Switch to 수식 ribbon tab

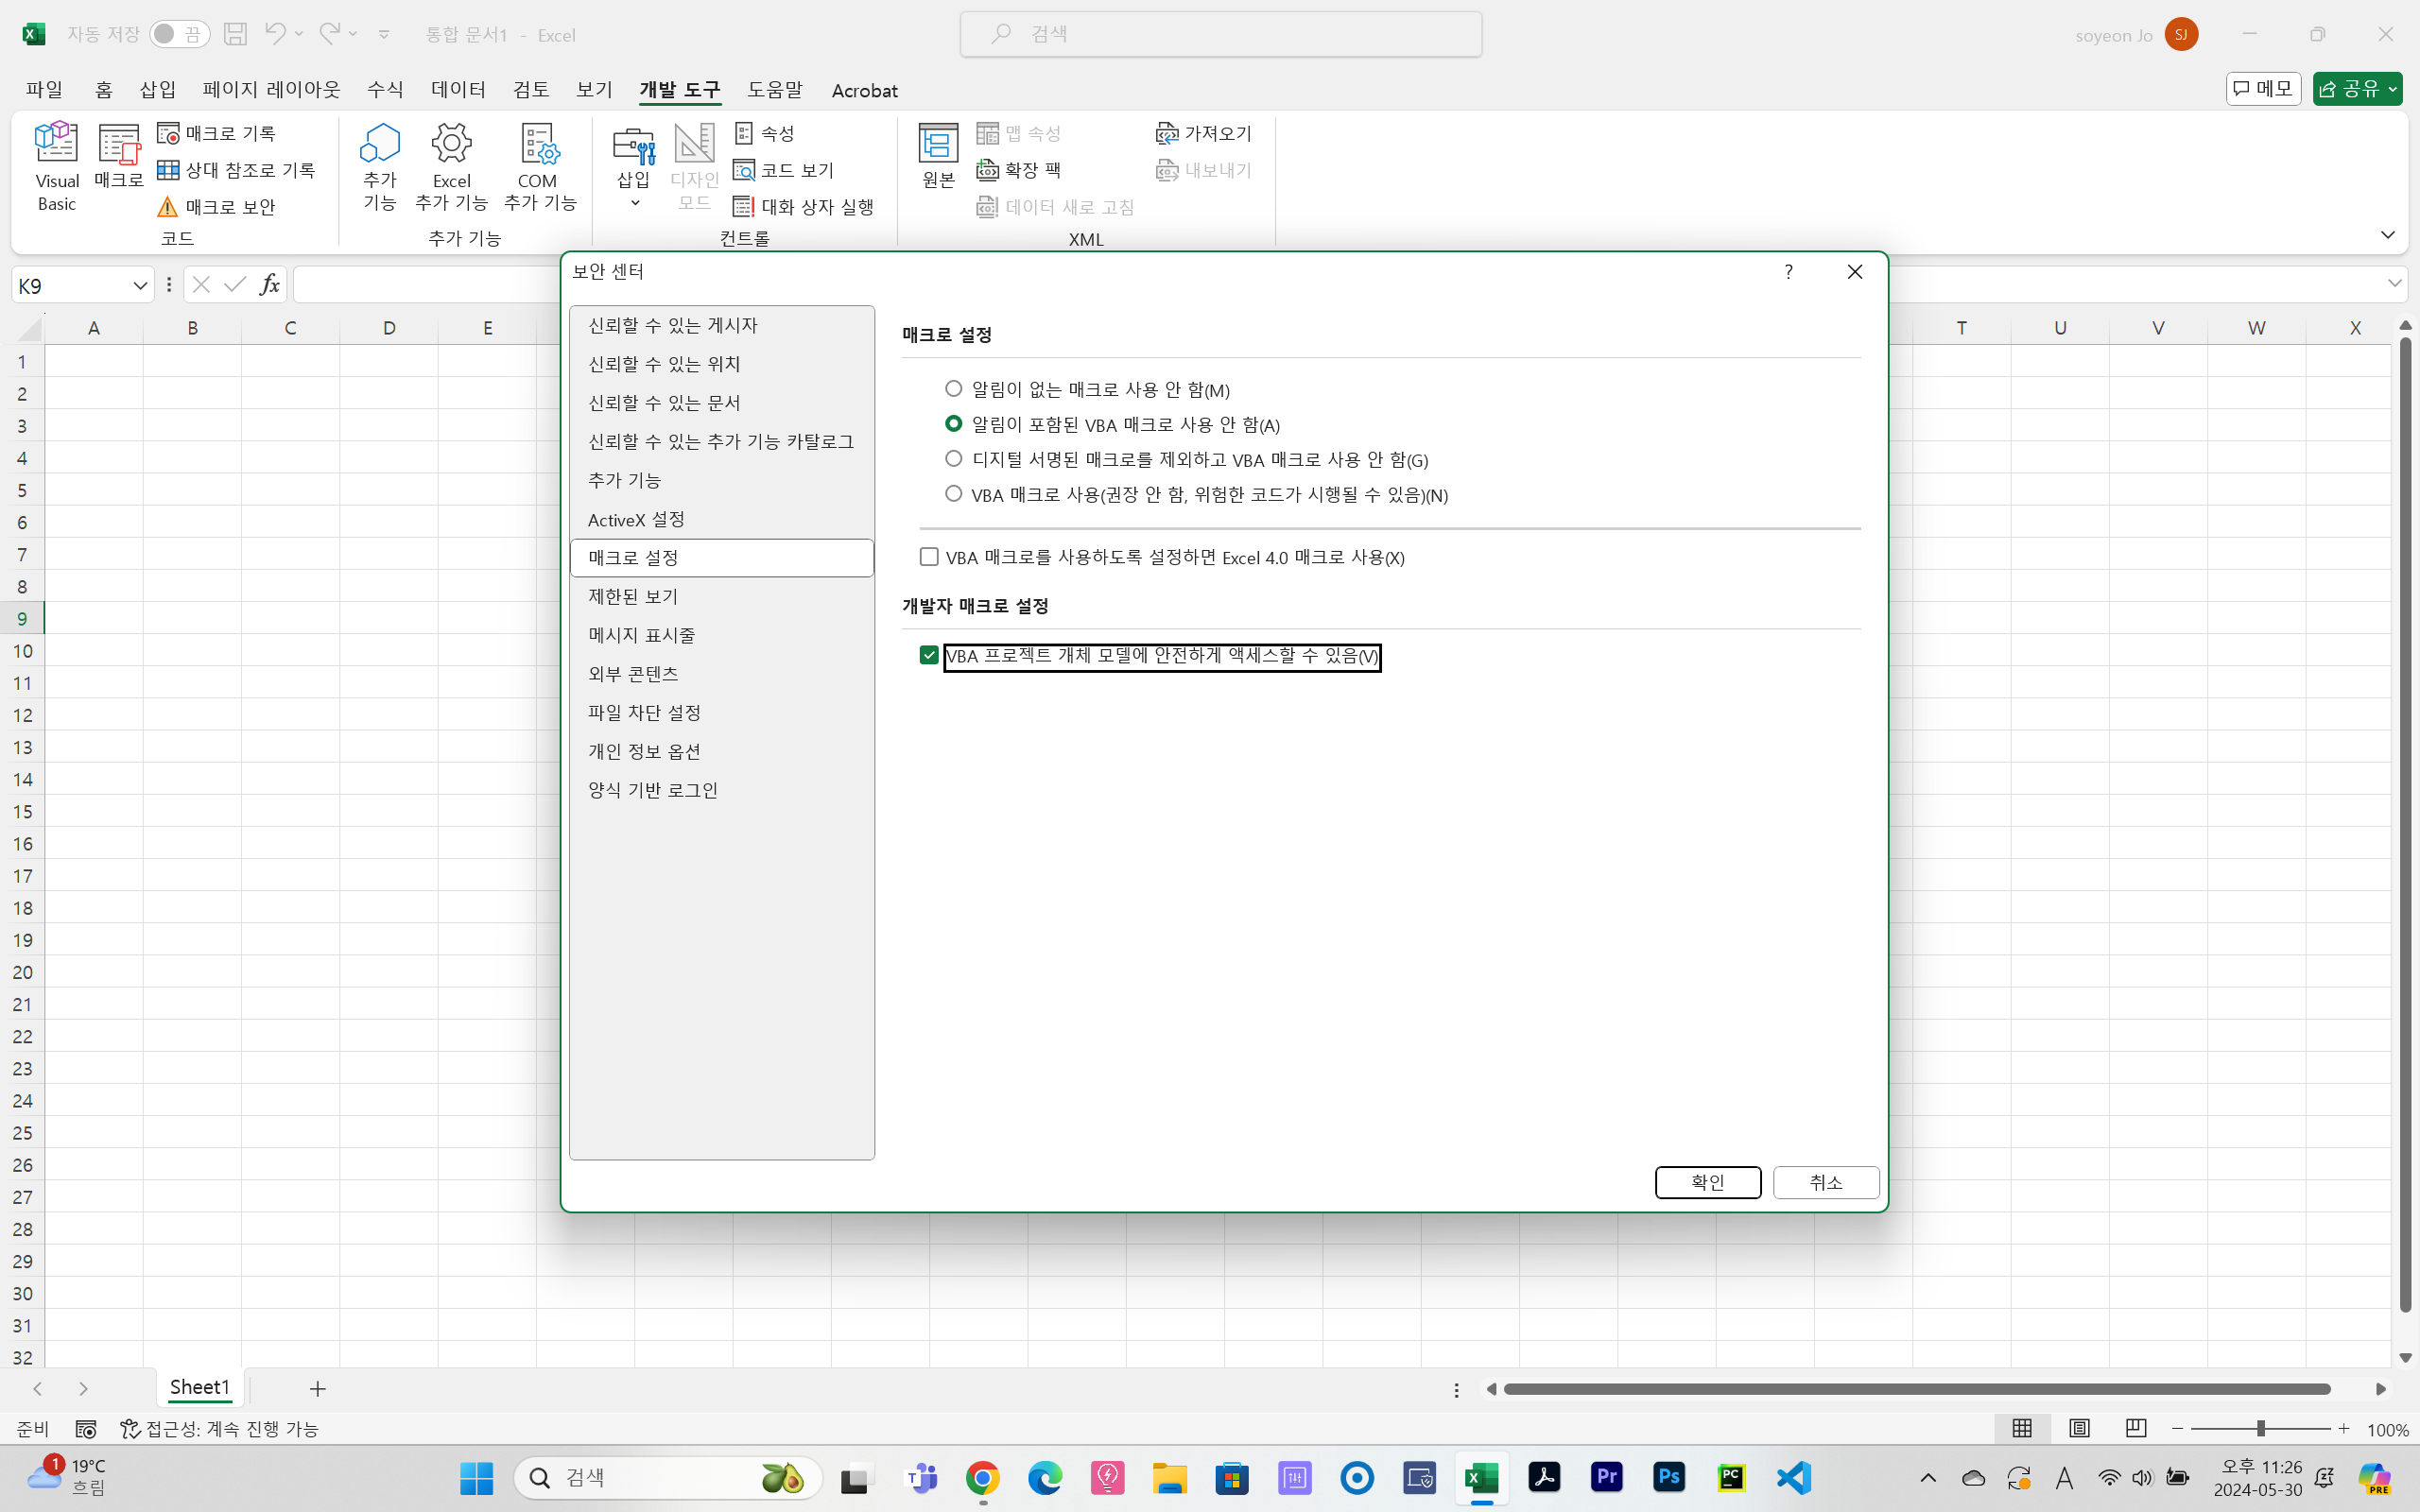[x=385, y=89]
